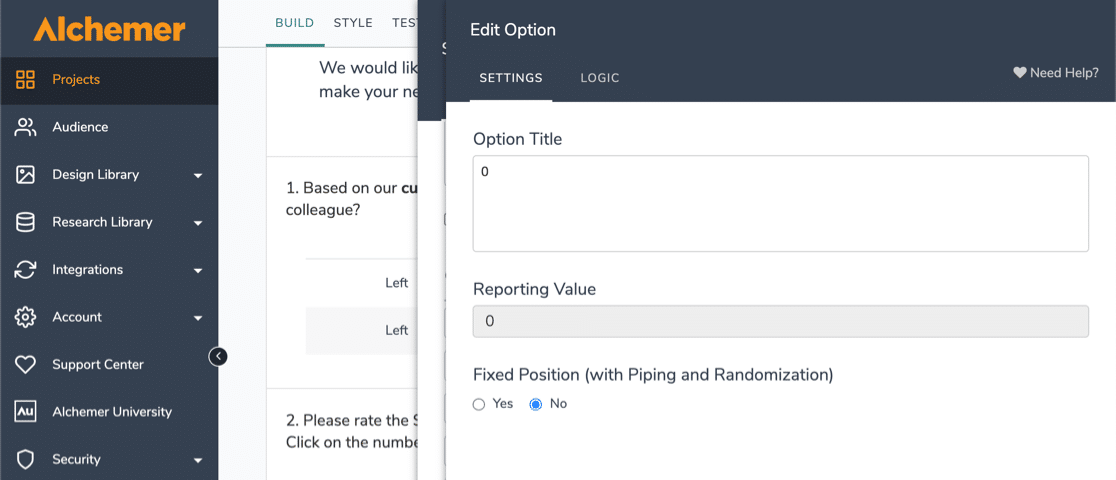1116x480 pixels.
Task: Expand the Account menu arrow
Action: pos(198,318)
